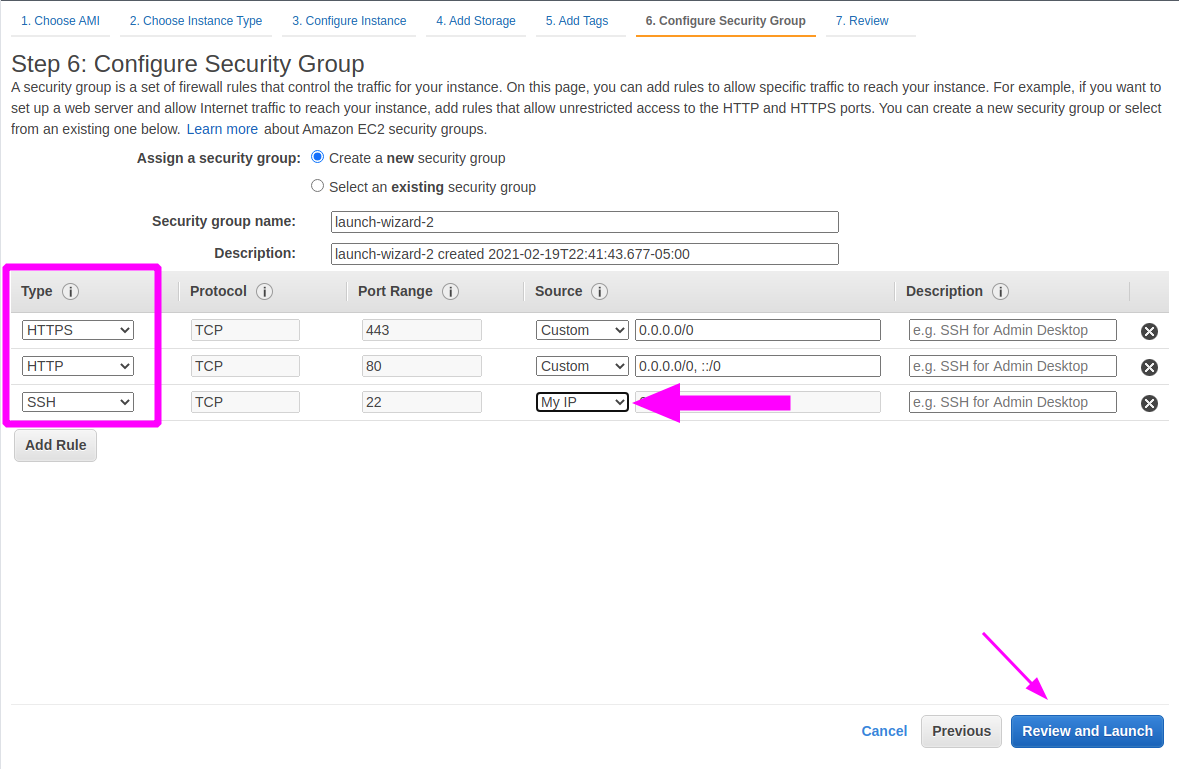Open the Type dropdown showing HTTPS
This screenshot has width=1179, height=769.
(77, 329)
